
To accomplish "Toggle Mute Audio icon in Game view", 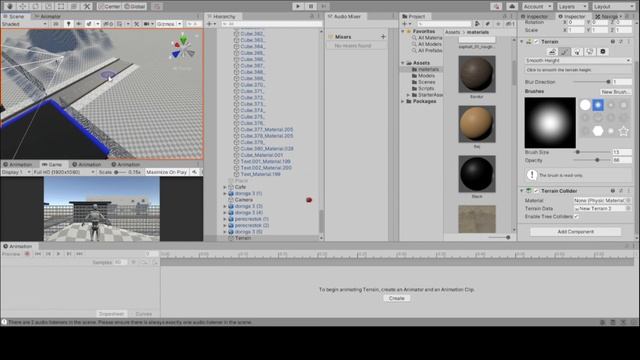I will click(195, 172).
